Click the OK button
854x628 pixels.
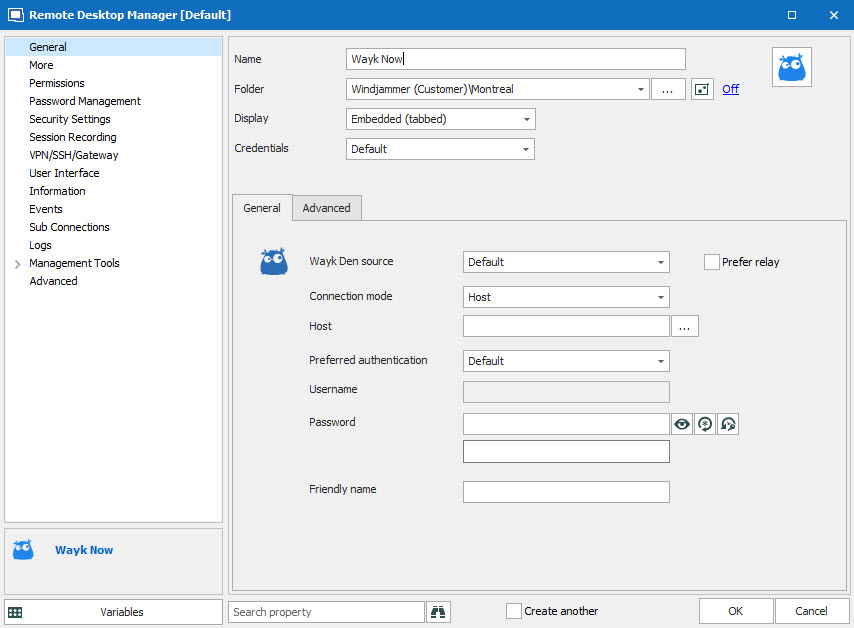tap(736, 611)
